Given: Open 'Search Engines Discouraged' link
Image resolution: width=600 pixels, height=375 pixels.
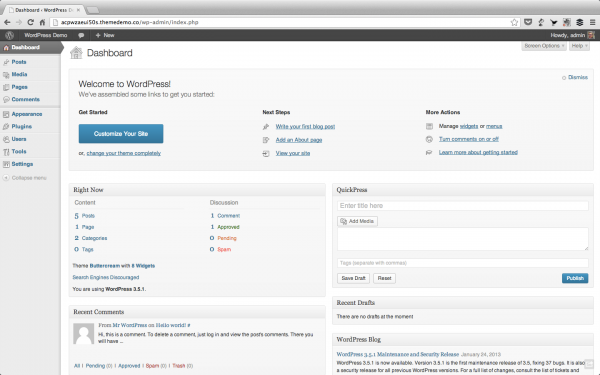Looking at the screenshot, I should (x=106, y=277).
